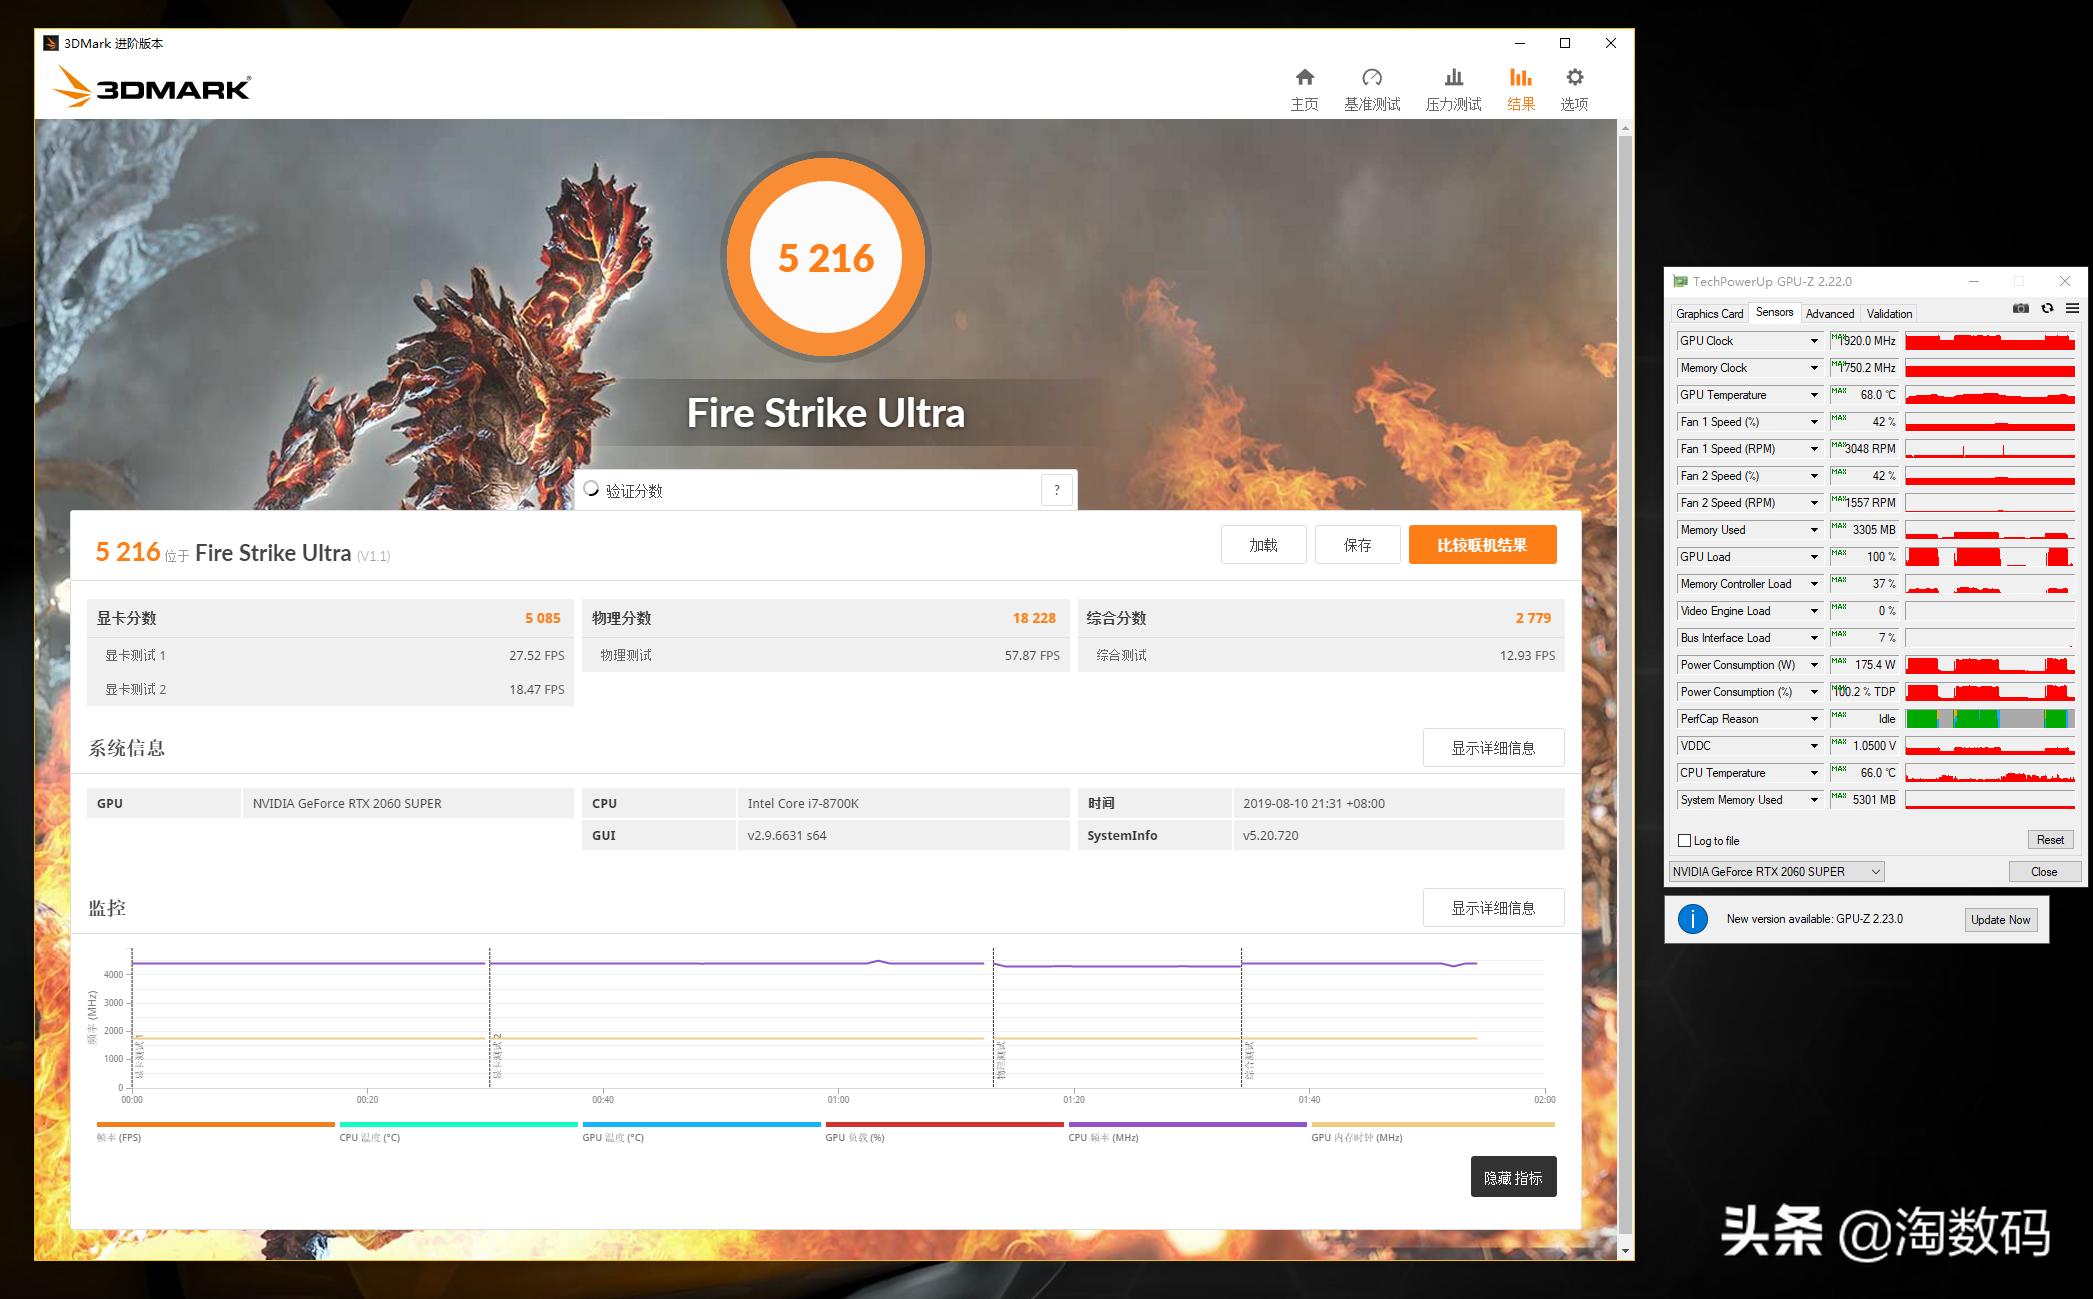Open 选项 settings gear icon in 3DMark

click(x=1574, y=77)
